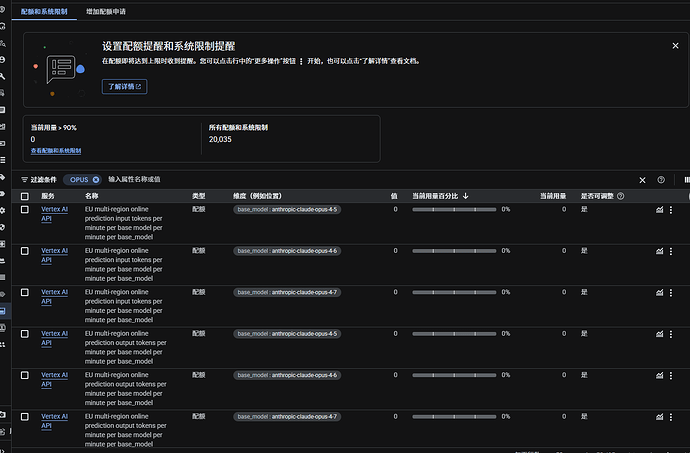
Task: Click the wrench icon in left sidebar
Action: click(x=3, y=77)
